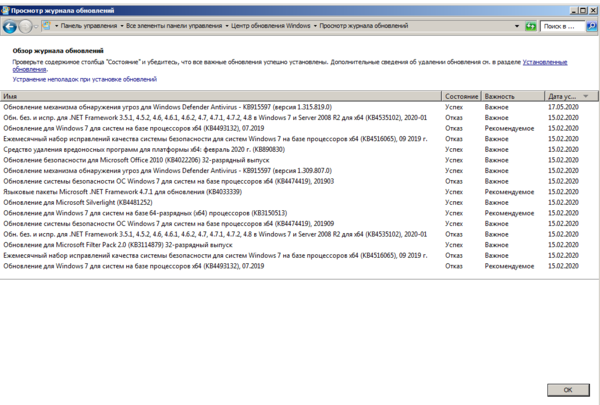
Task: Select Microsoft Office 2010 KB4022206 update row
Action: coord(299,160)
